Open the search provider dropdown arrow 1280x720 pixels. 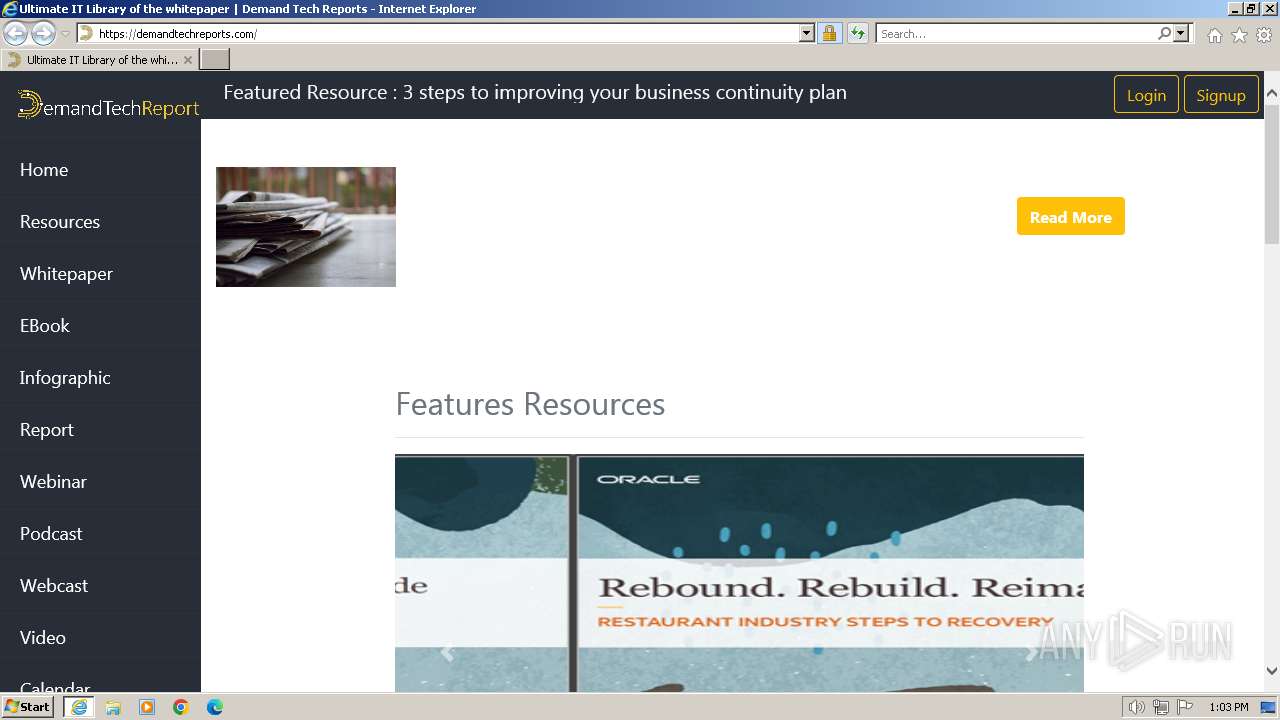pyautogui.click(x=1181, y=33)
